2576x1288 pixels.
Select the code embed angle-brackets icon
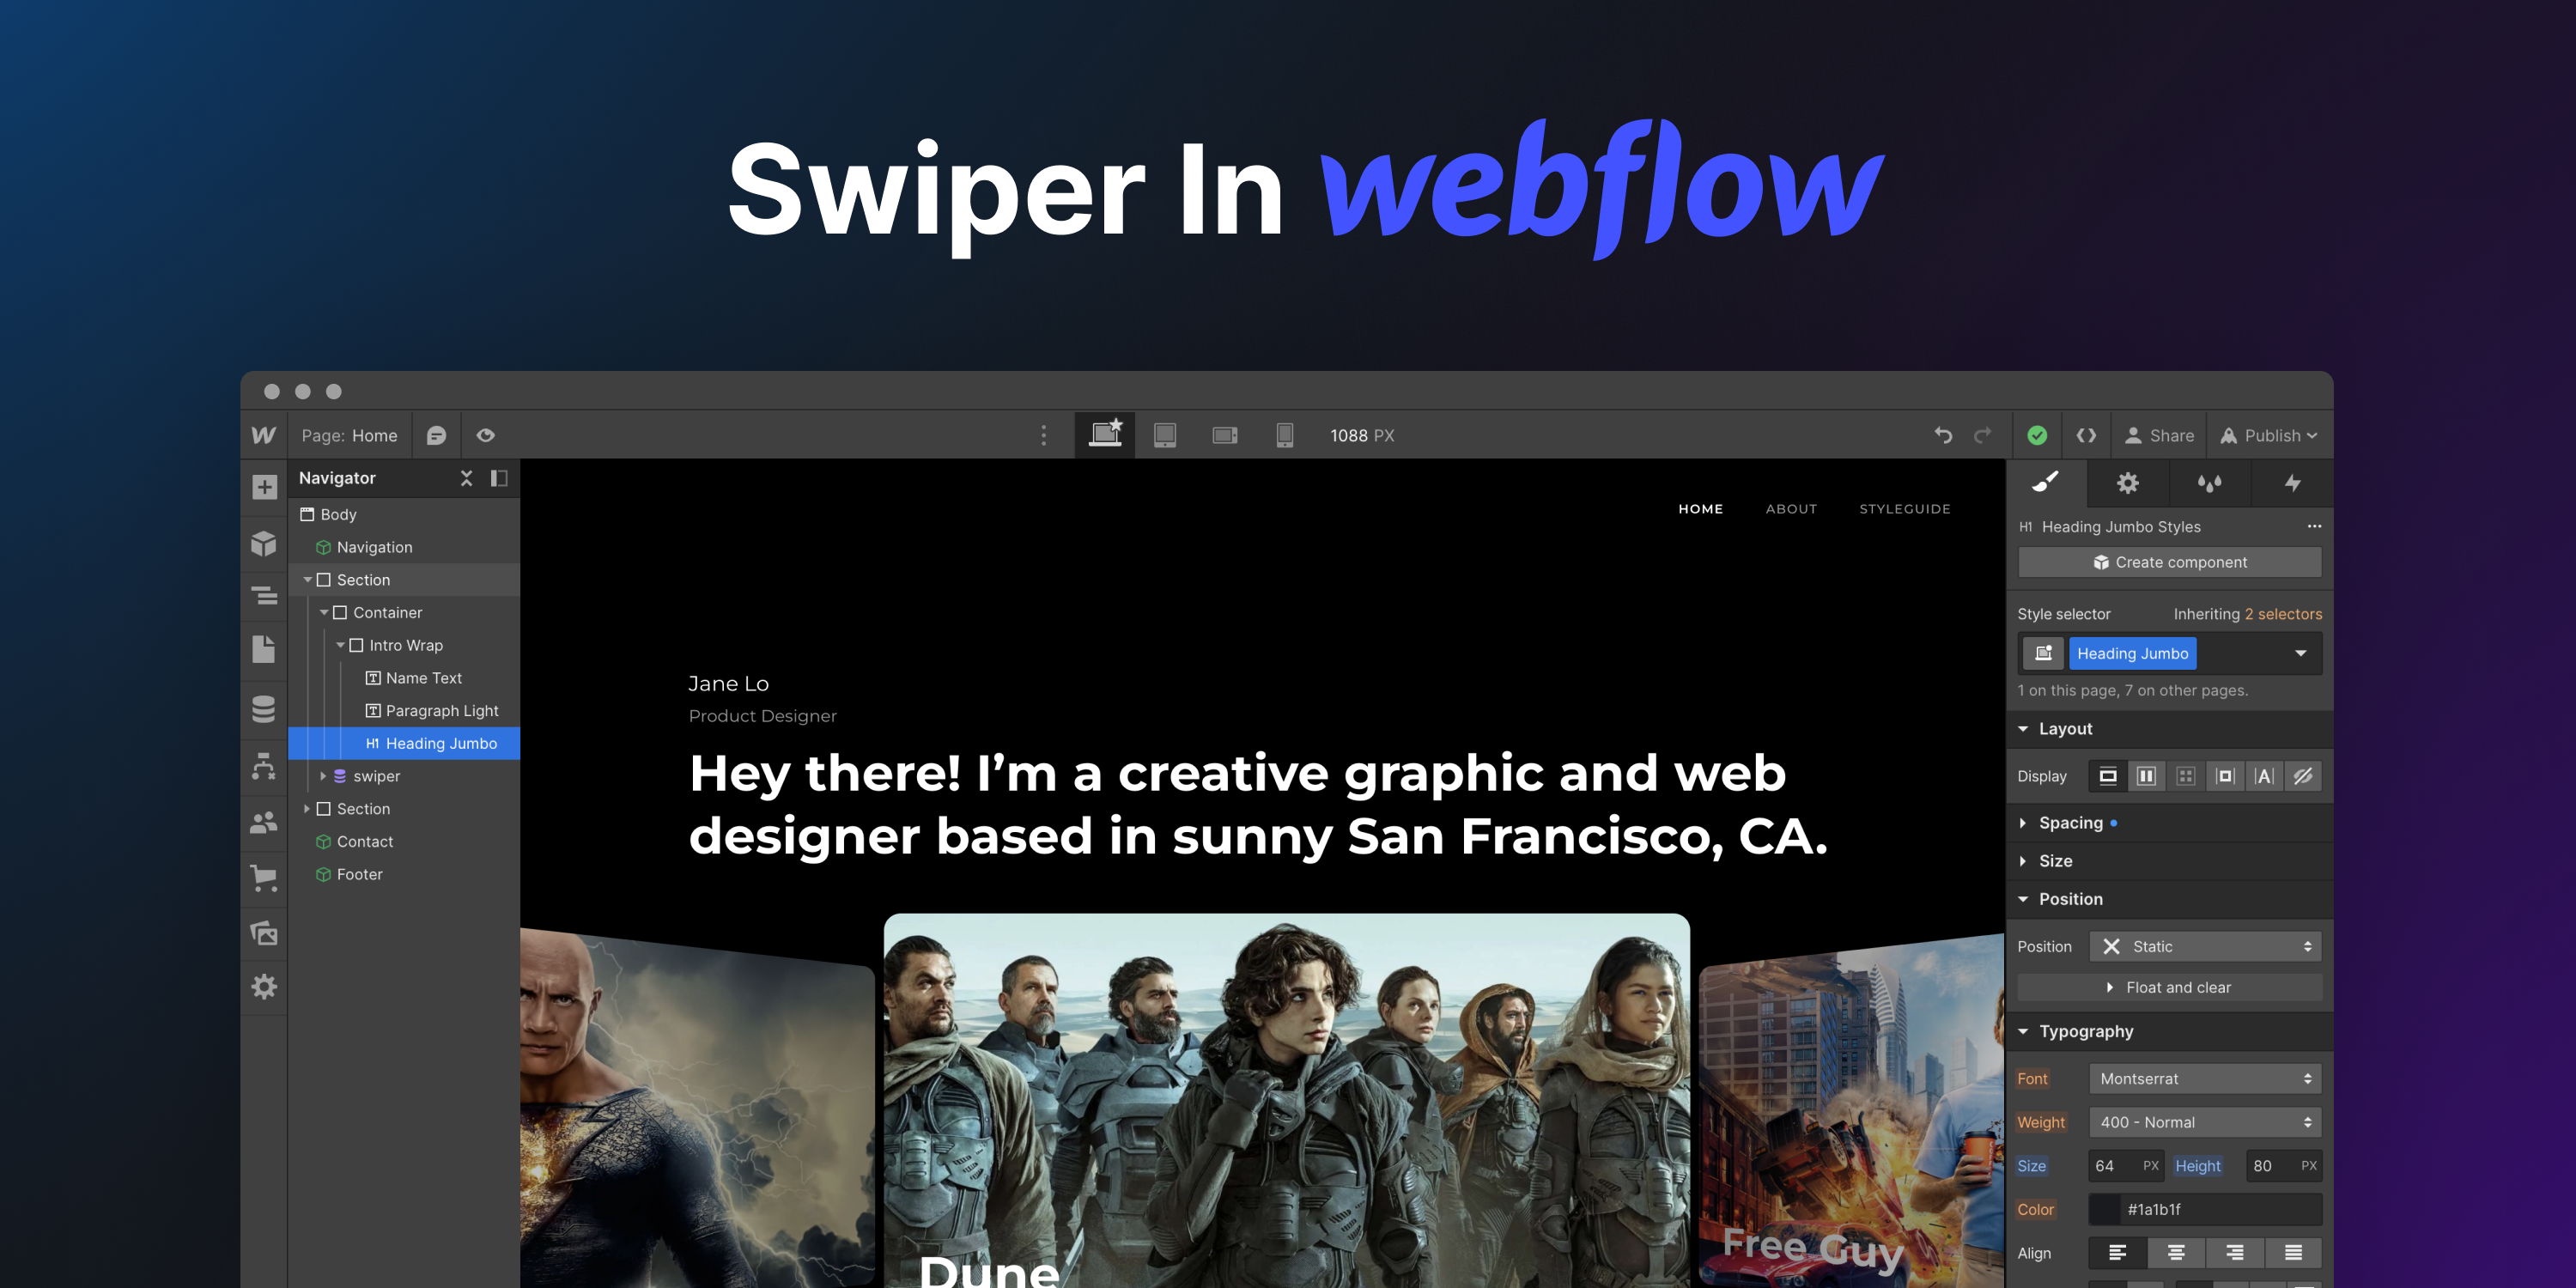point(2085,435)
